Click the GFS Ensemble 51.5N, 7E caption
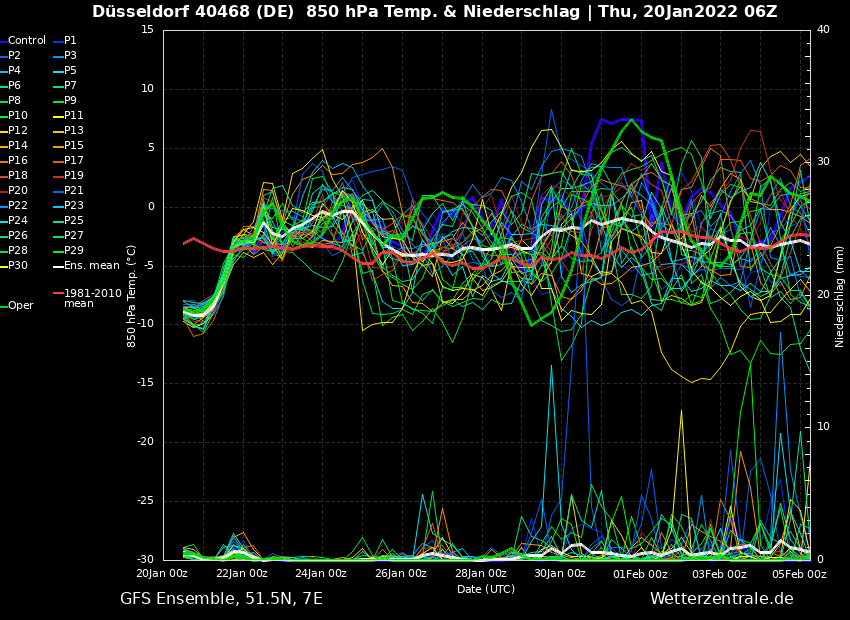 [x=221, y=599]
